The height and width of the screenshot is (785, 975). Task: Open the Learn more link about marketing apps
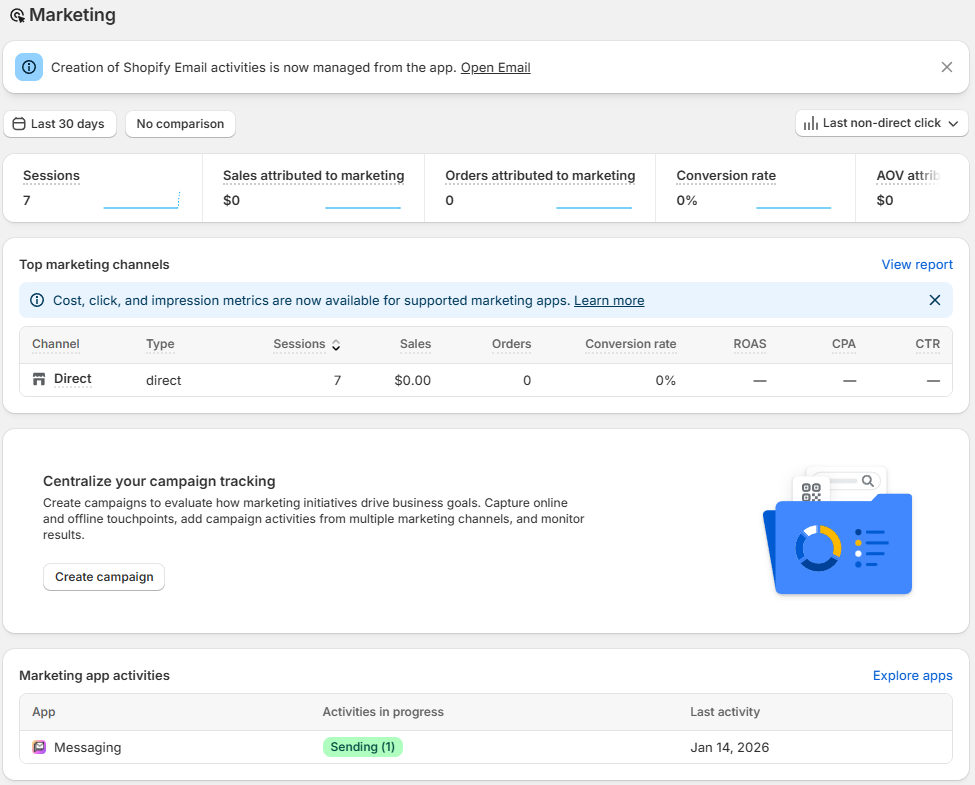609,300
